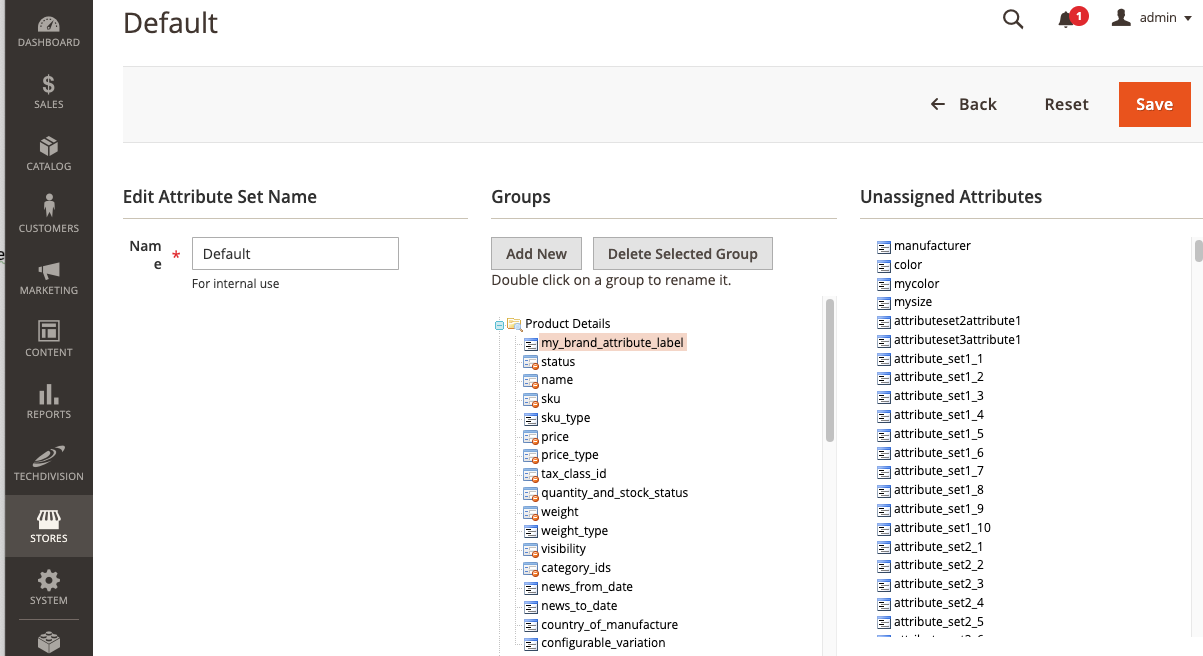Select the status attribute

558,361
